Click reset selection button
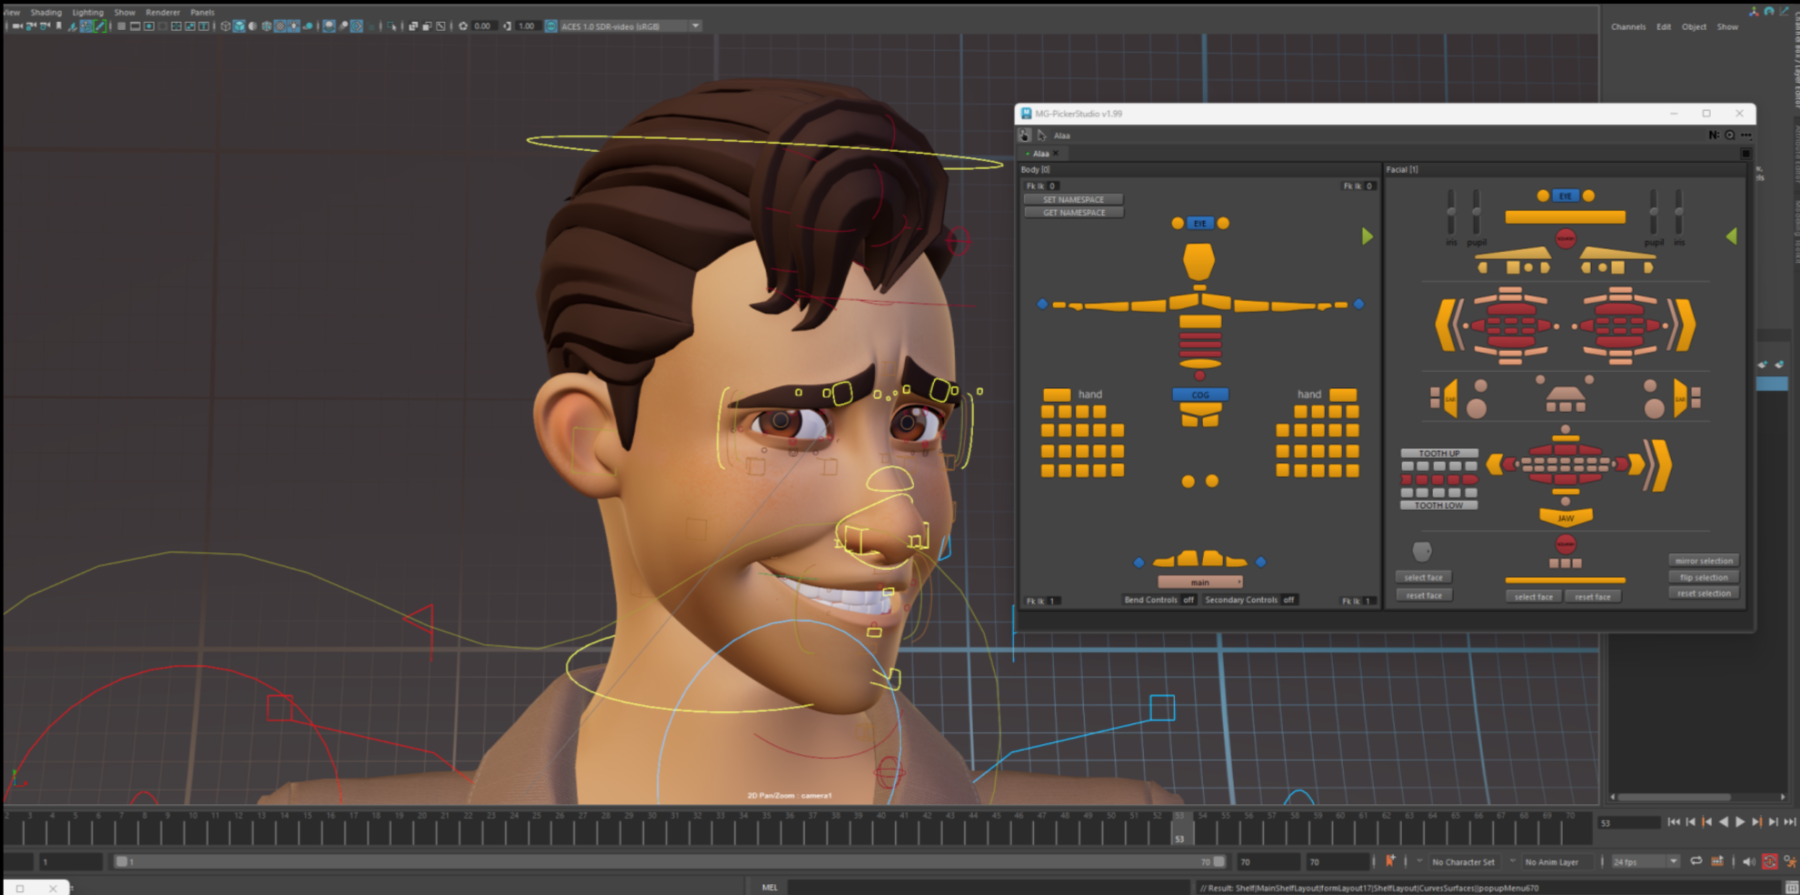Screen dimensions: 1800x895 (1704, 593)
